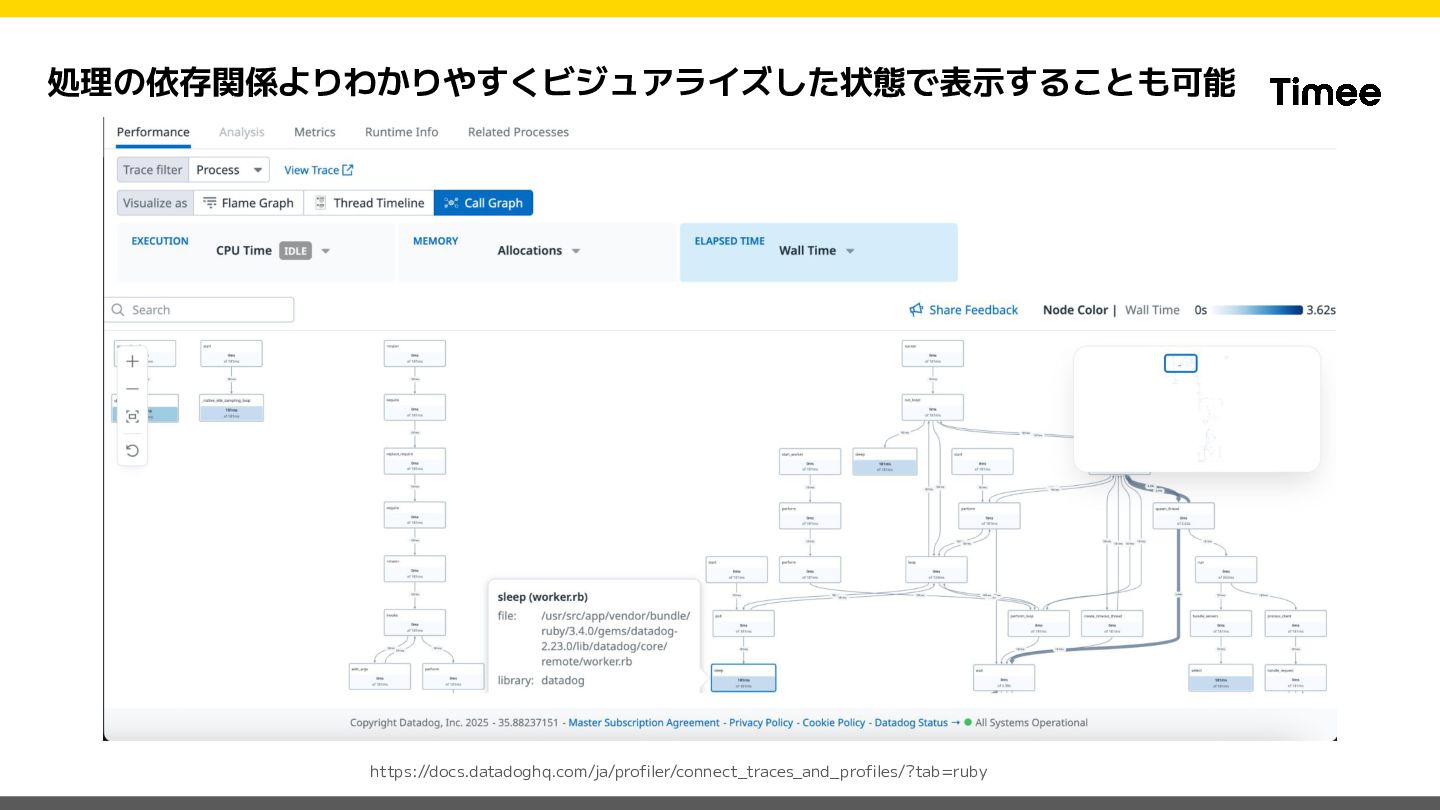Click the 'sleep (worker.rb)' tooltip title
Screen dimensions: 1440x810
point(543,597)
